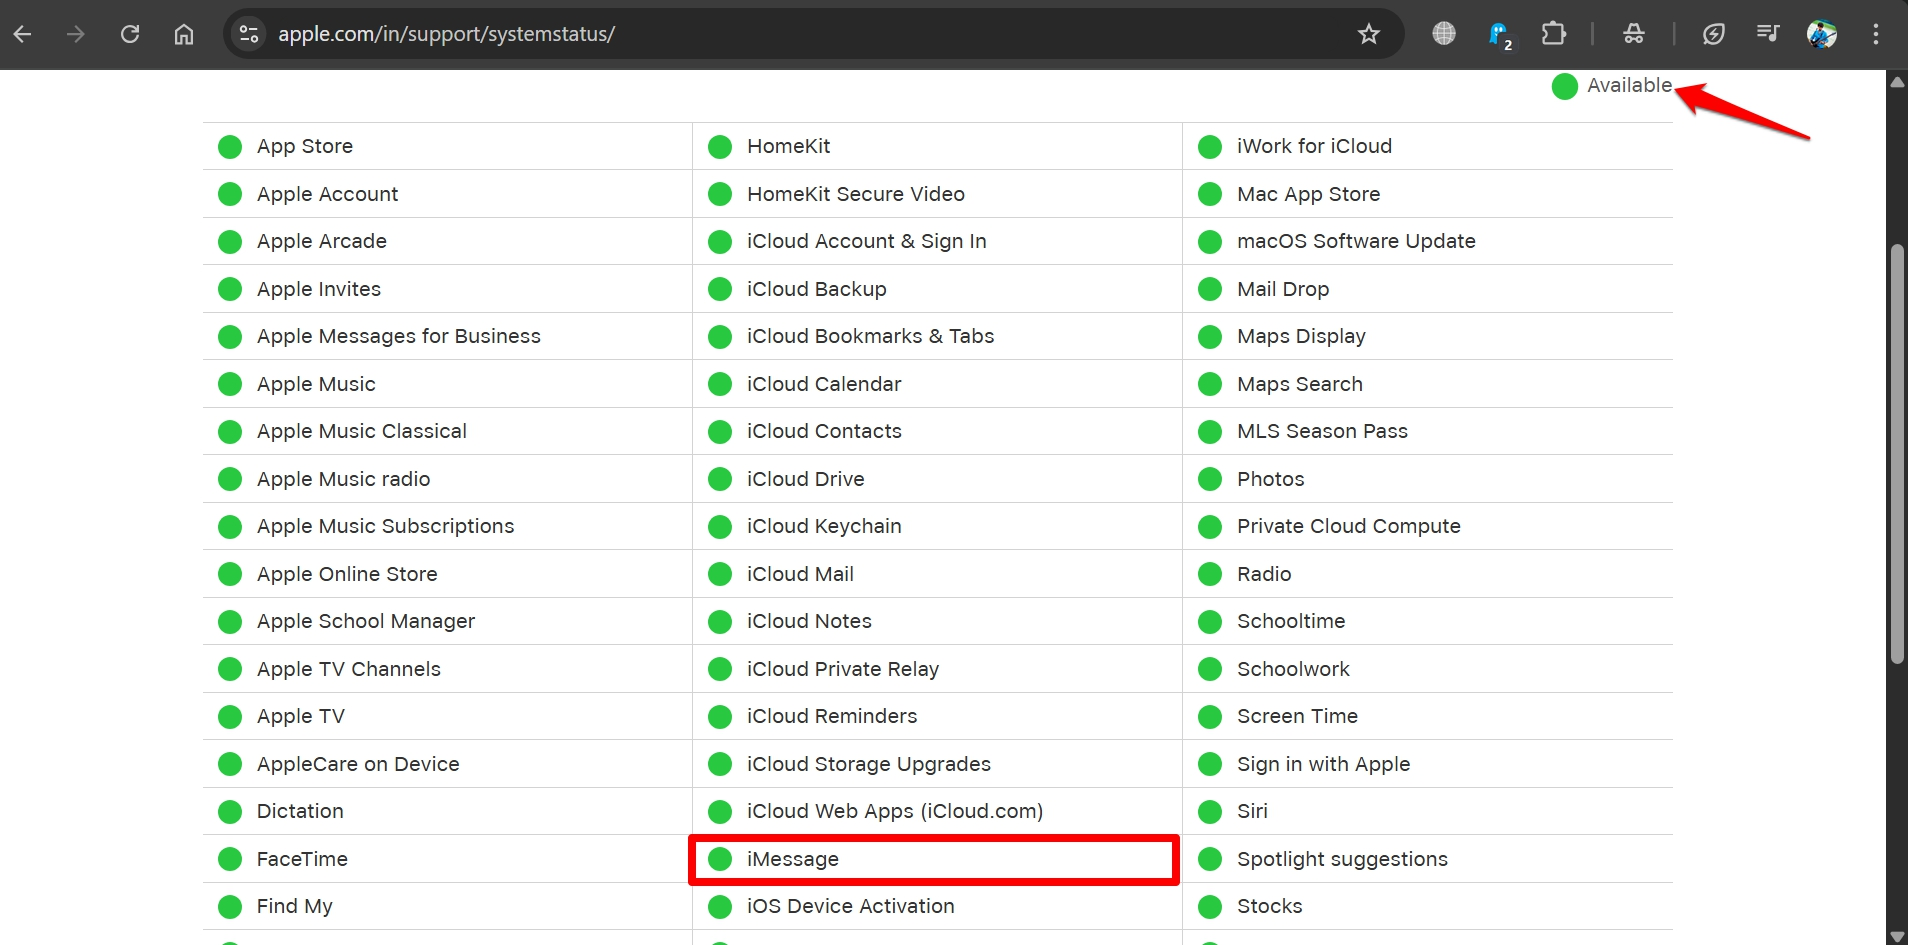This screenshot has width=1908, height=945.
Task: Reload the current page
Action: tap(130, 34)
